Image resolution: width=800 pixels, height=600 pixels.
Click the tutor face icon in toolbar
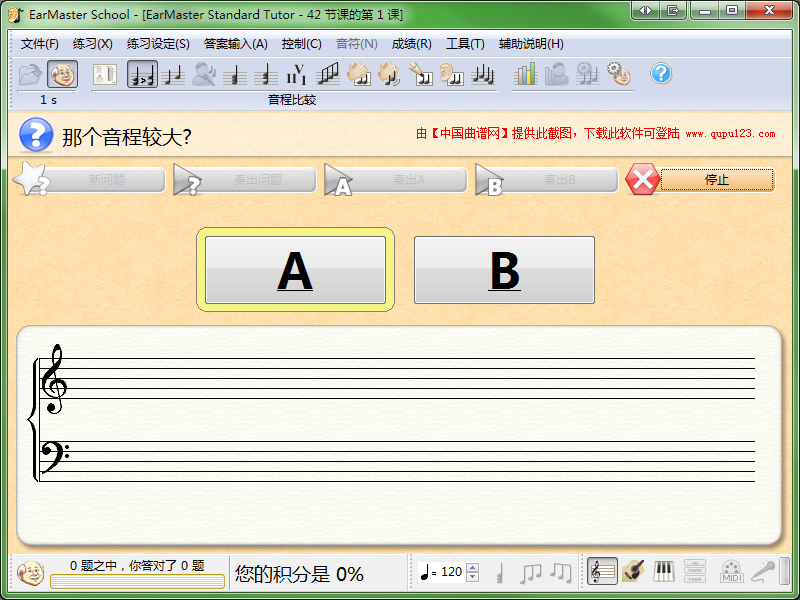point(62,74)
